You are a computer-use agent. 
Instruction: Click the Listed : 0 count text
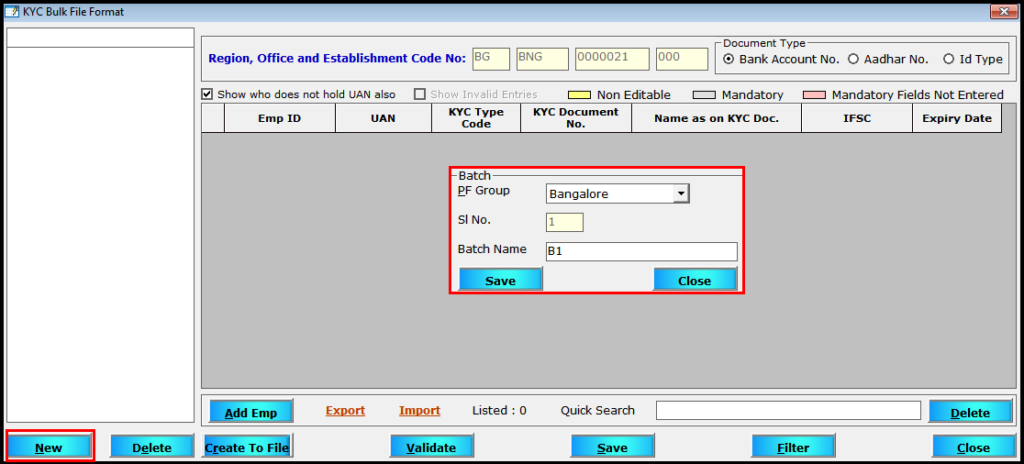(500, 410)
